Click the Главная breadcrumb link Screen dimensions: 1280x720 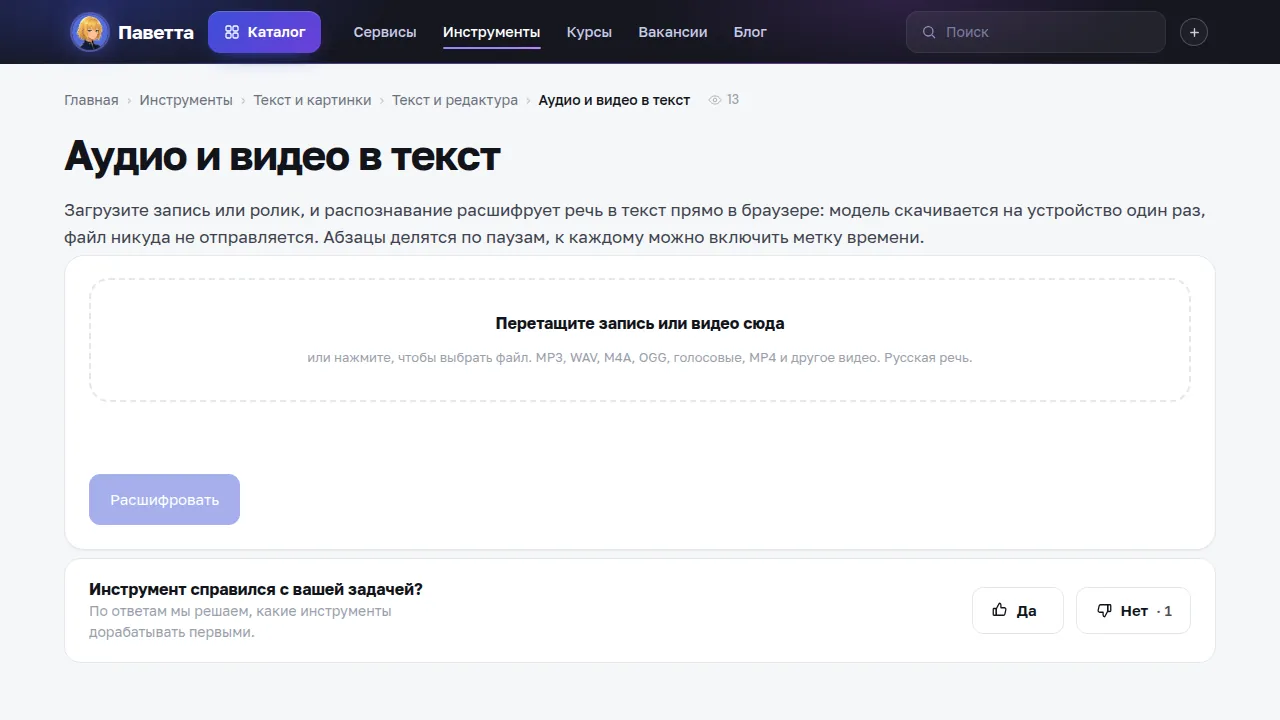(91, 100)
